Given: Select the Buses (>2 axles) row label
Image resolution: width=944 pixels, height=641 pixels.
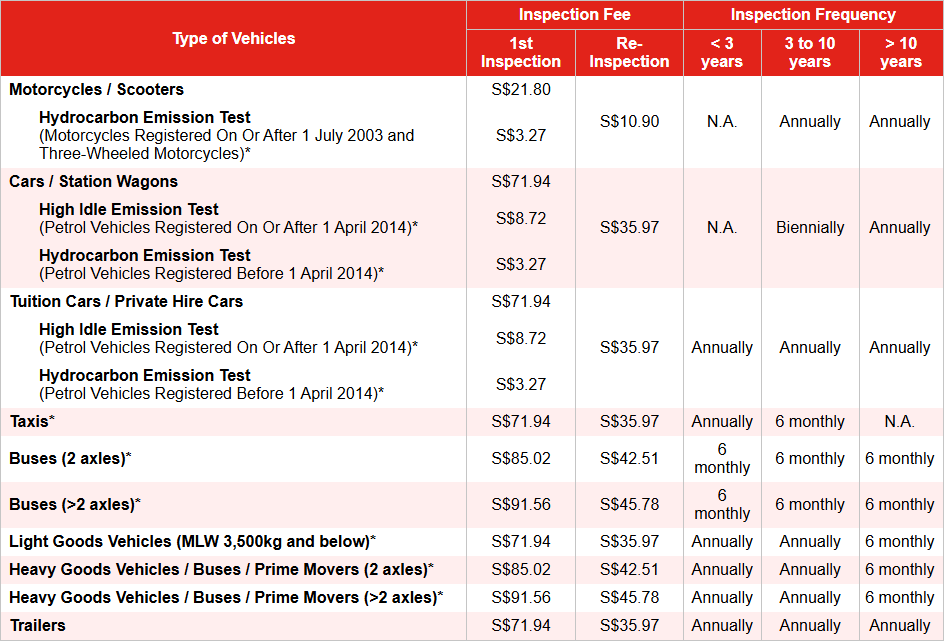Looking at the screenshot, I should click(x=73, y=504).
